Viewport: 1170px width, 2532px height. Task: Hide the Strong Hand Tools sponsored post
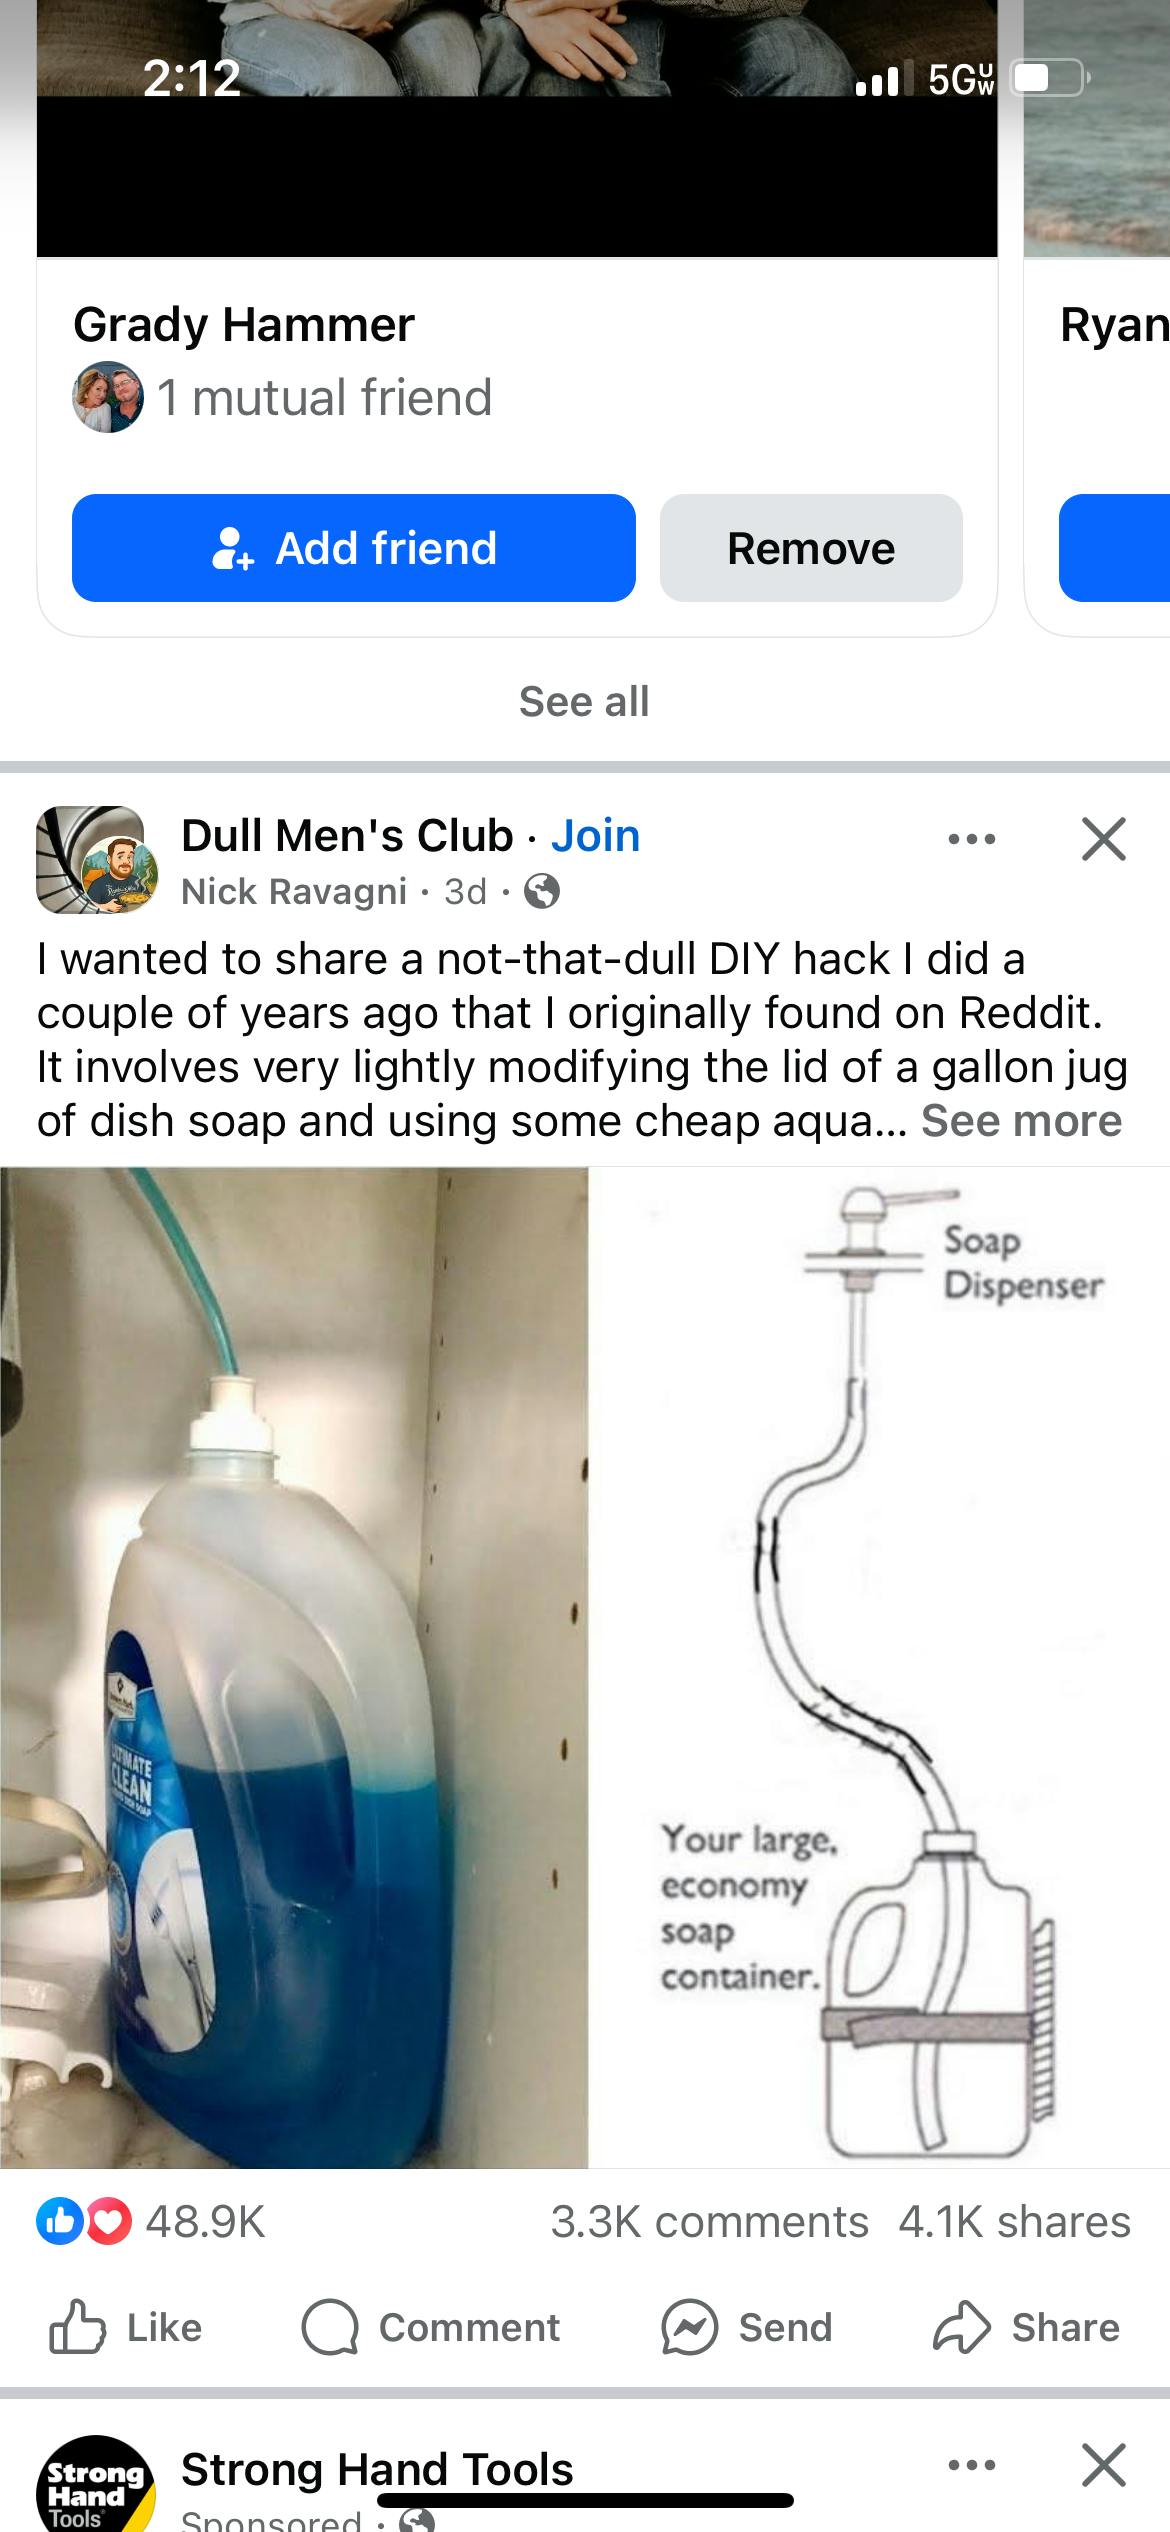(1104, 2466)
